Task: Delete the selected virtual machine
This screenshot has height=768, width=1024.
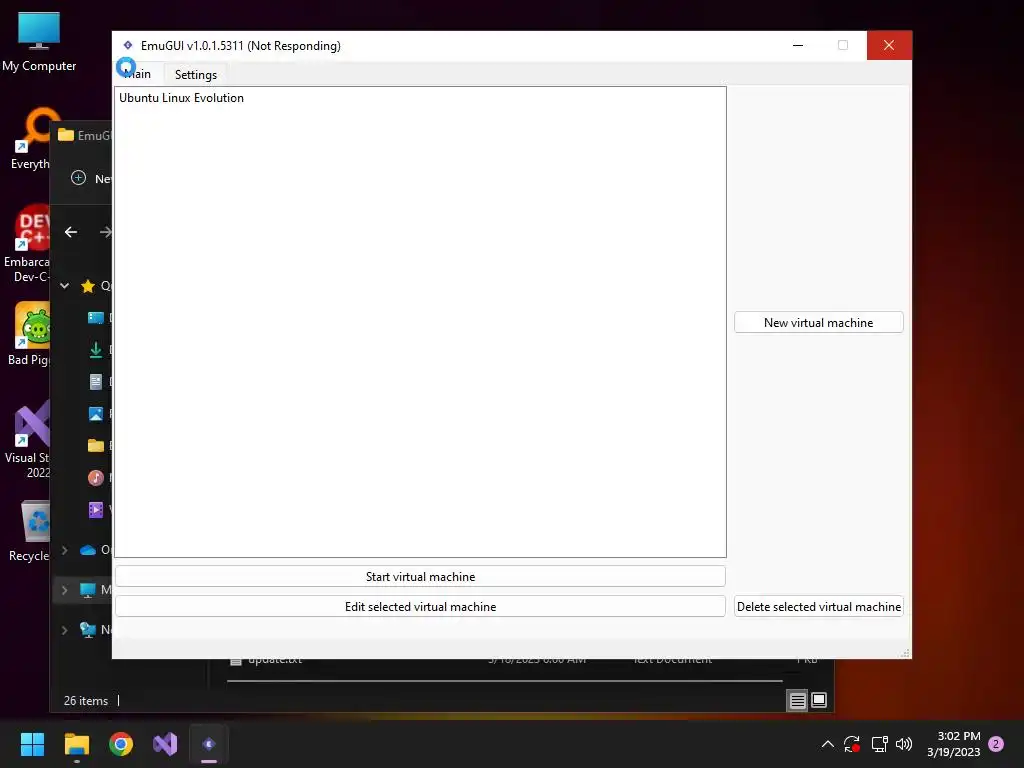Action: tap(818, 607)
